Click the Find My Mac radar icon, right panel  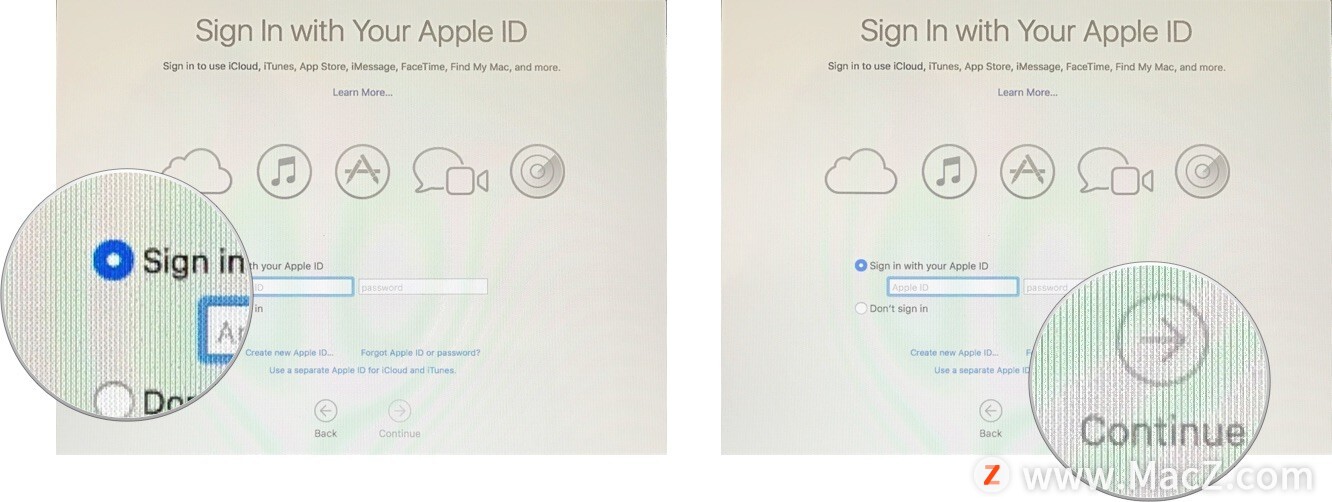point(1202,172)
